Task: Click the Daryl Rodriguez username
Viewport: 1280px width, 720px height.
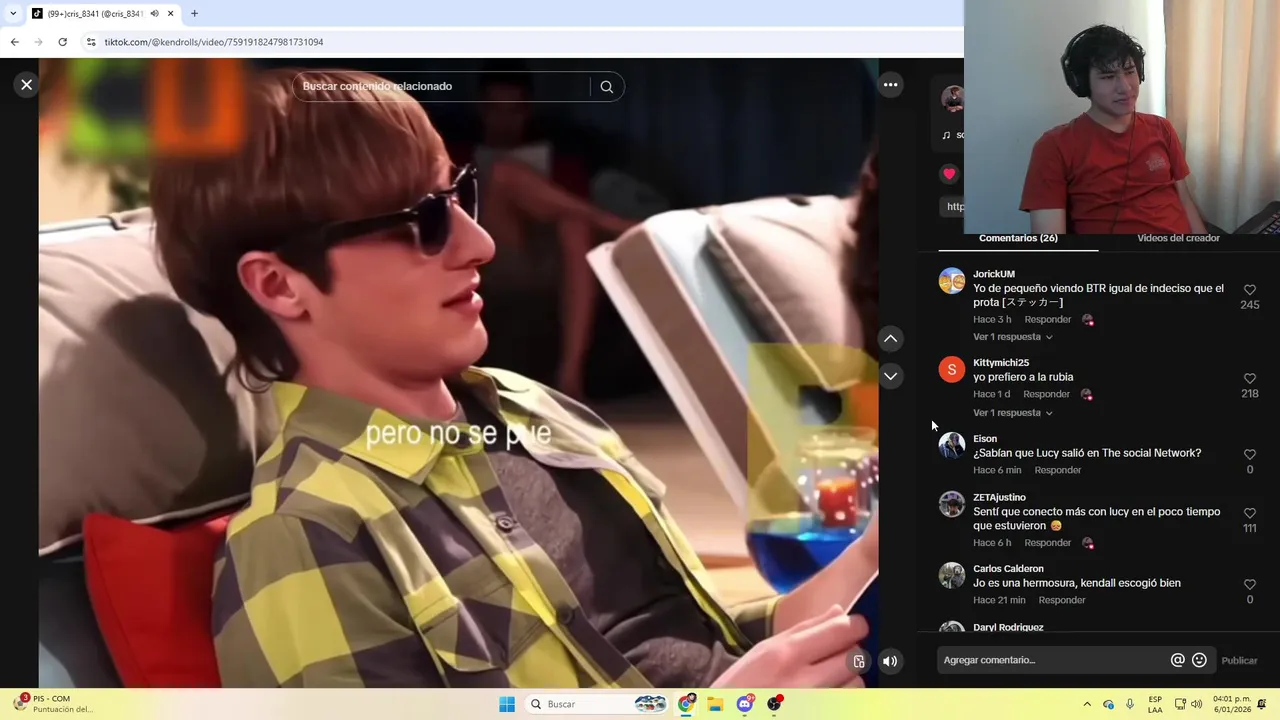Action: (x=1008, y=627)
